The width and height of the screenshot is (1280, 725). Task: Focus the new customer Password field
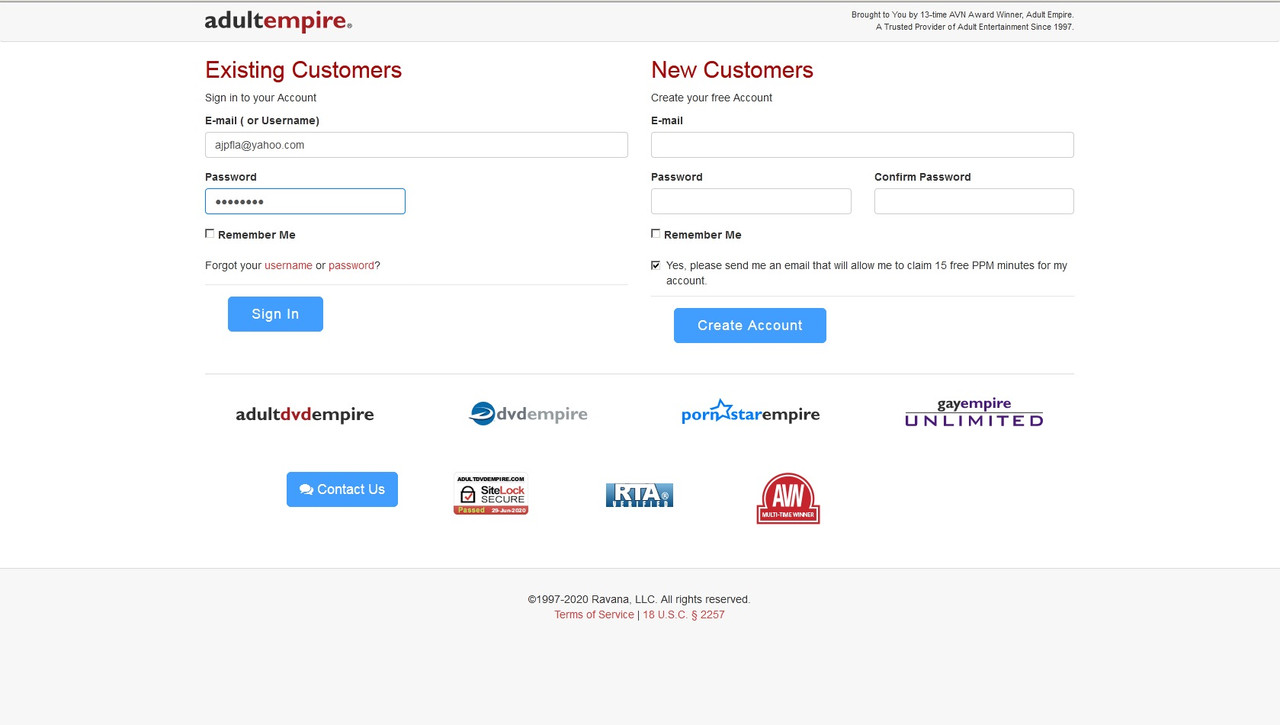click(x=751, y=201)
